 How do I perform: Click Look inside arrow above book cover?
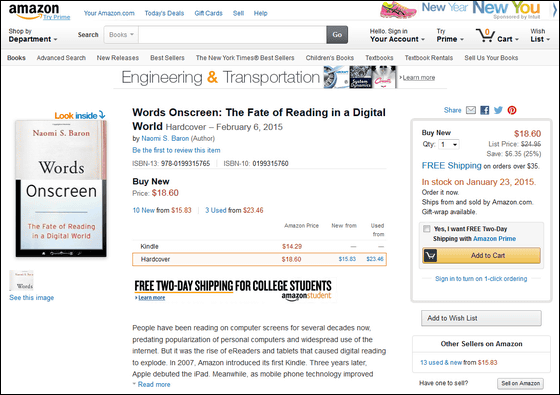click(102, 115)
